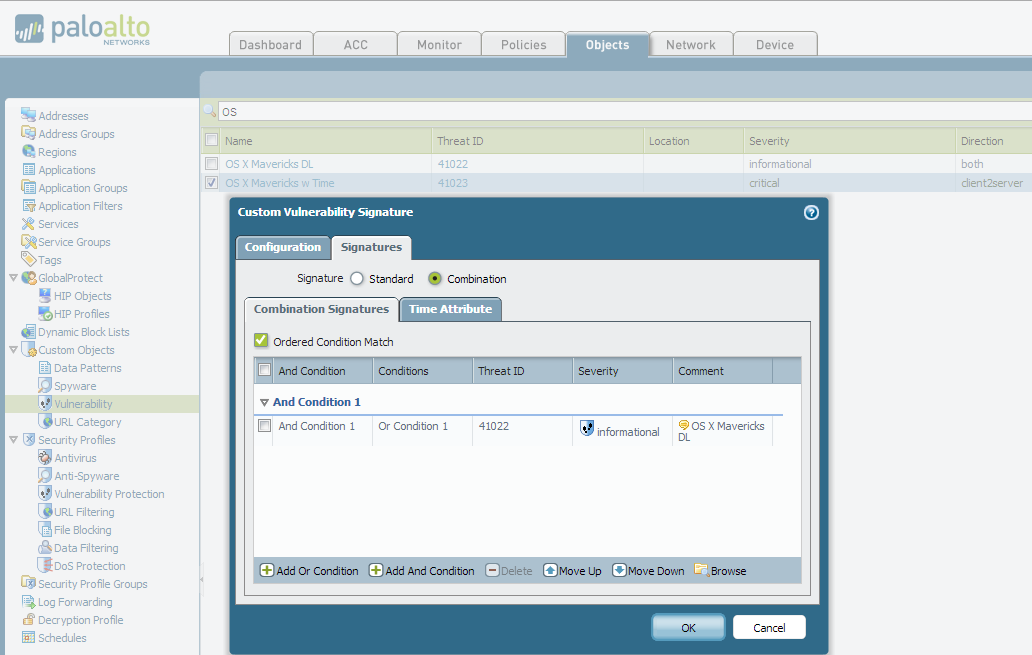Click the DoS Protection icon
The width and height of the screenshot is (1032, 655).
click(45, 565)
